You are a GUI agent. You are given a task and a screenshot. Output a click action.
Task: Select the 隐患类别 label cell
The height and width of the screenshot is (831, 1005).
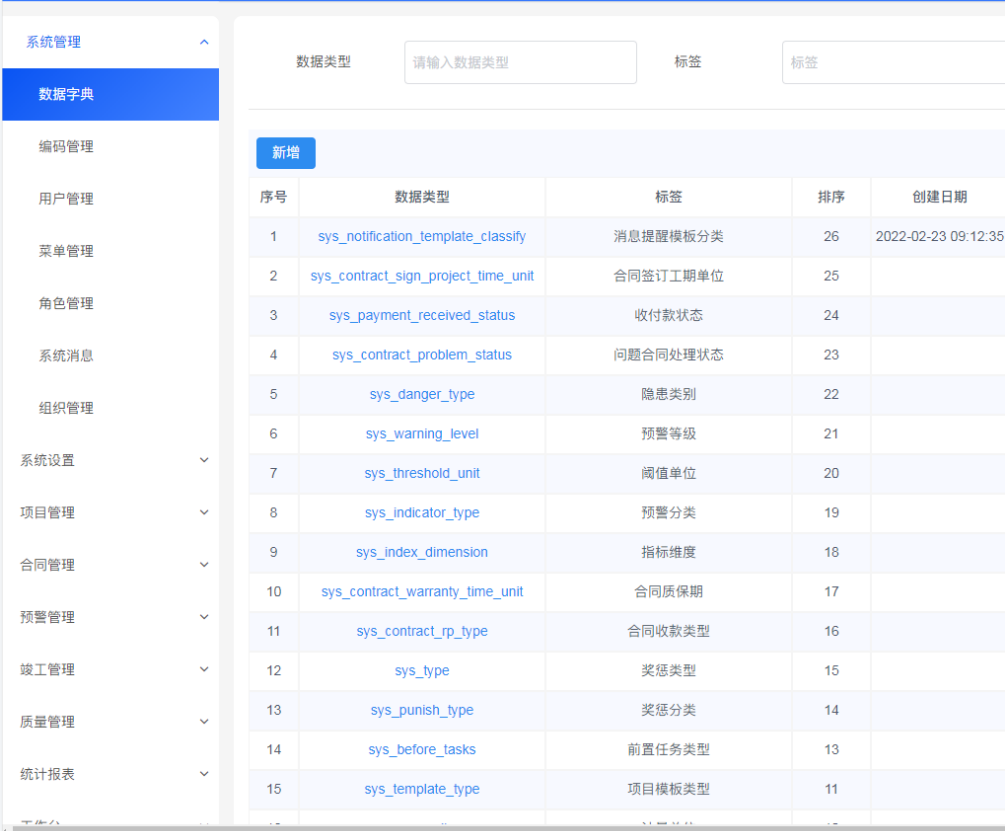coord(669,394)
